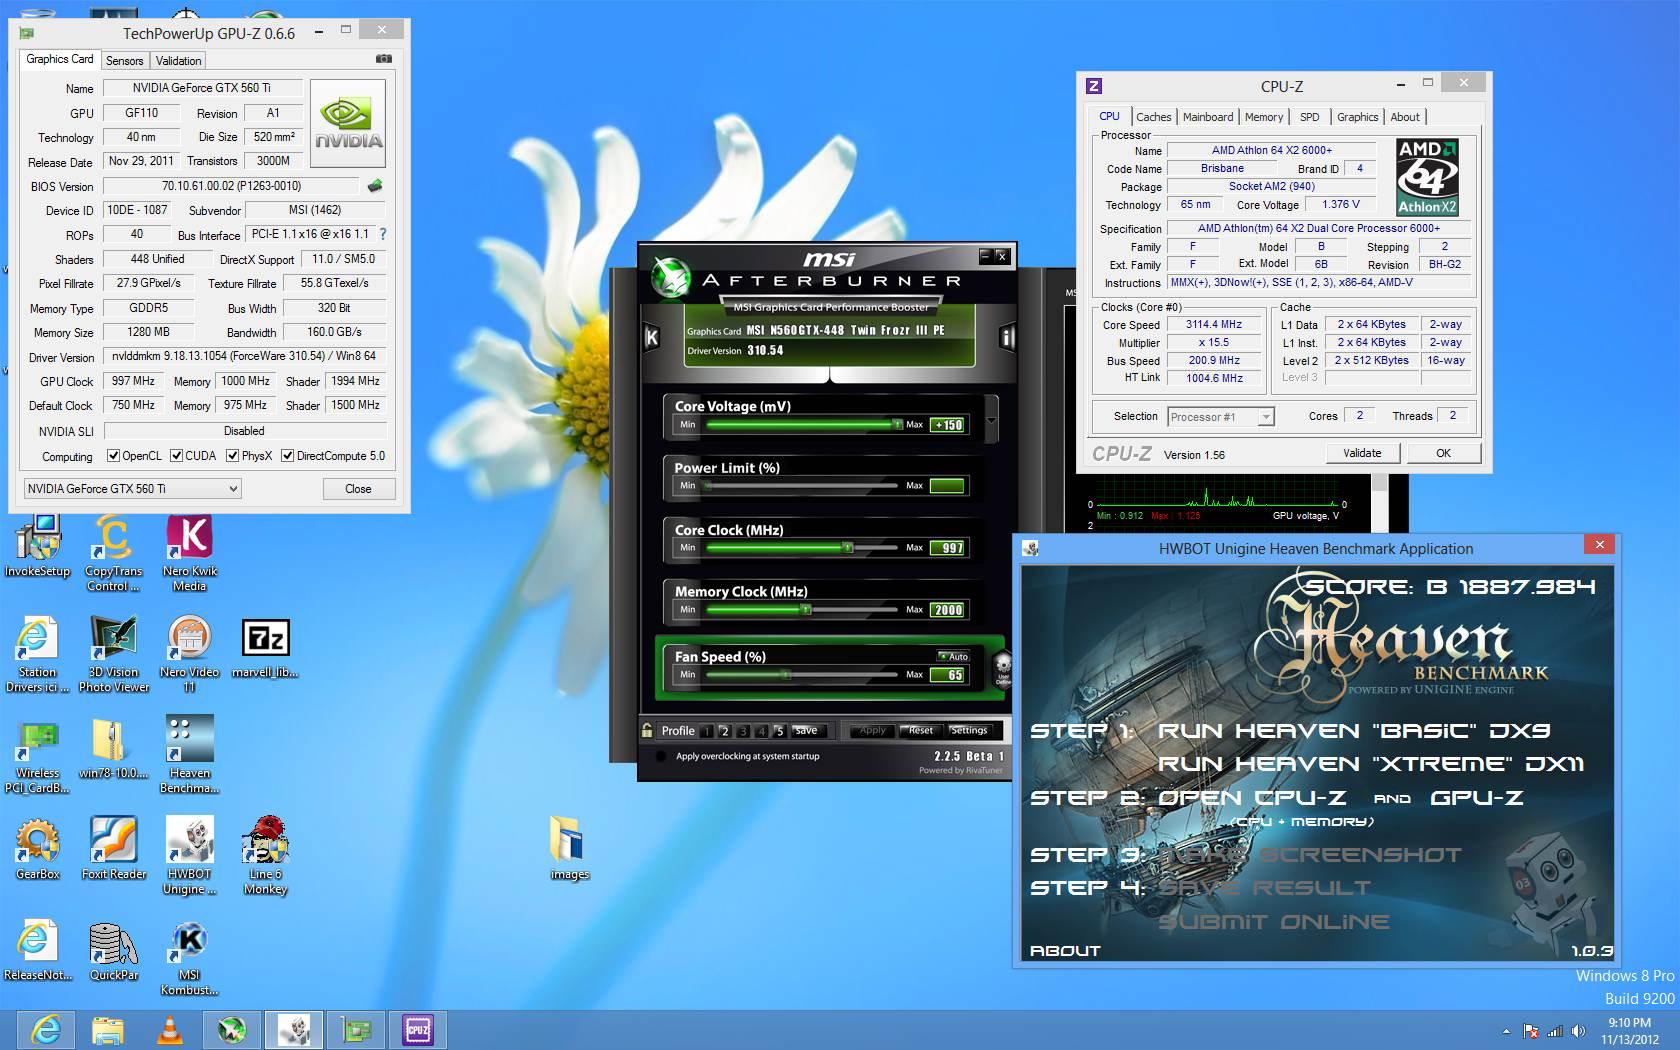This screenshot has height=1050, width=1680.
Task: Click Afterburner info i button
Action: 1007,337
